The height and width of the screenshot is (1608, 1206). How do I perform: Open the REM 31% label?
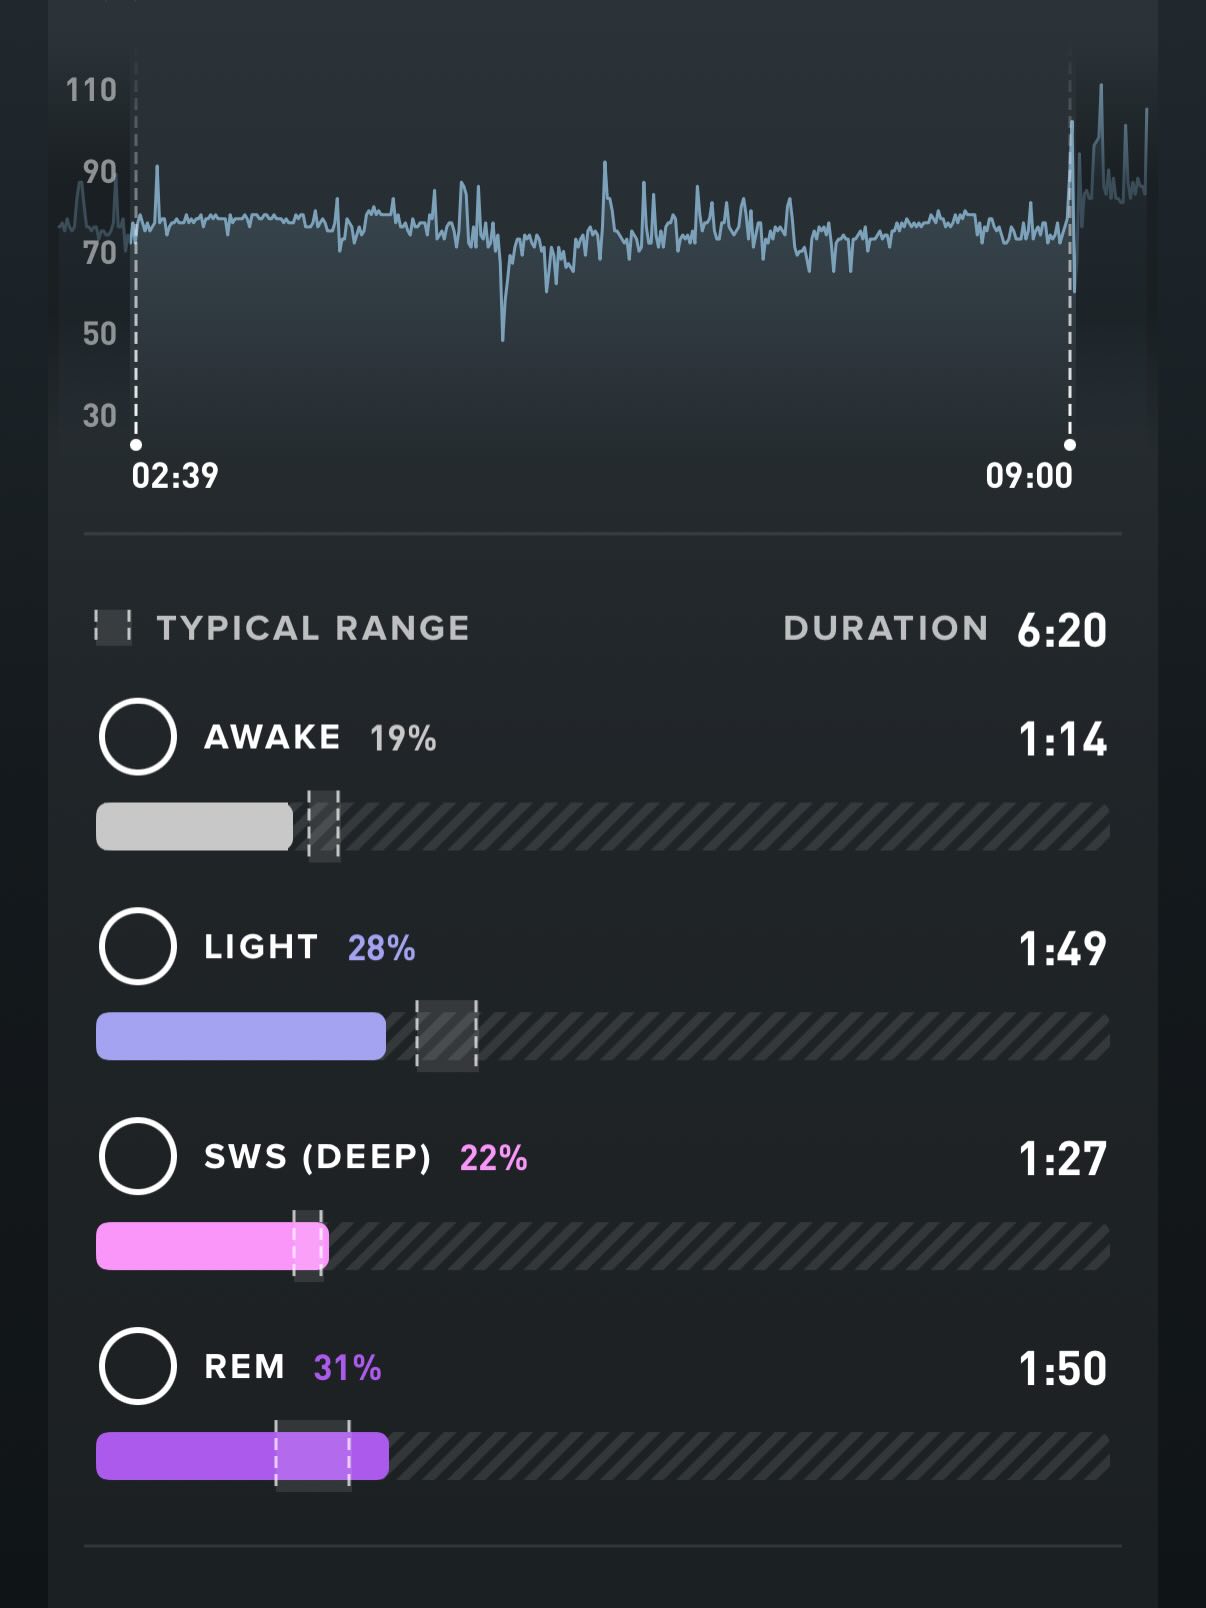point(292,1367)
